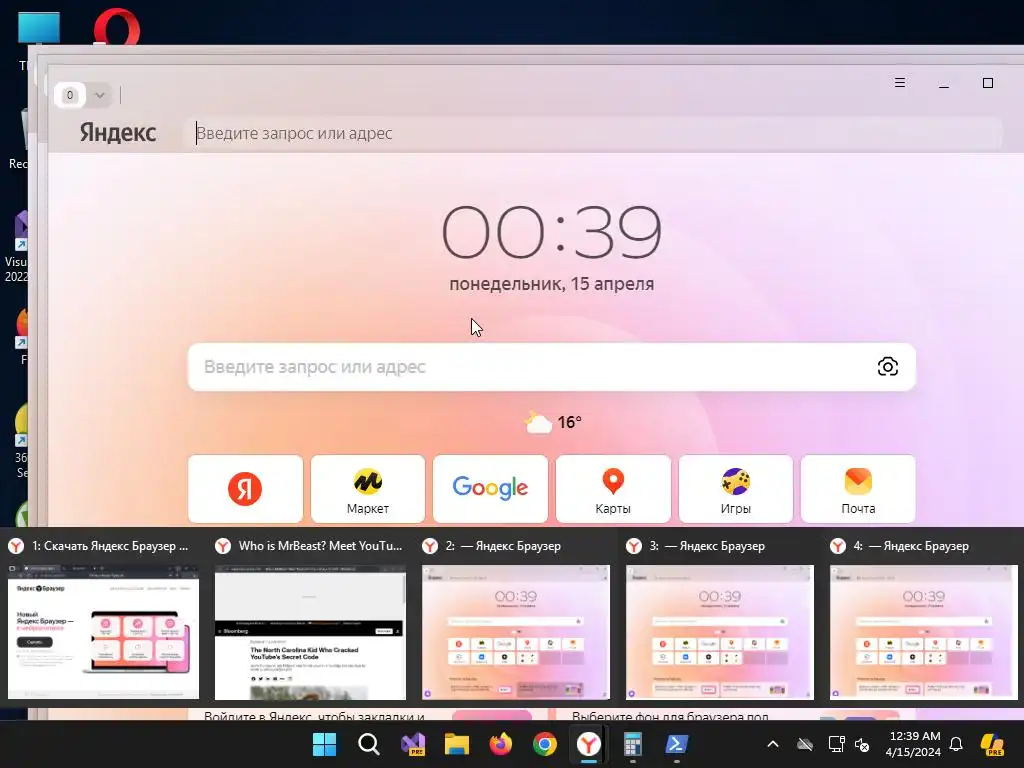Open image search via camera icon

click(x=888, y=366)
